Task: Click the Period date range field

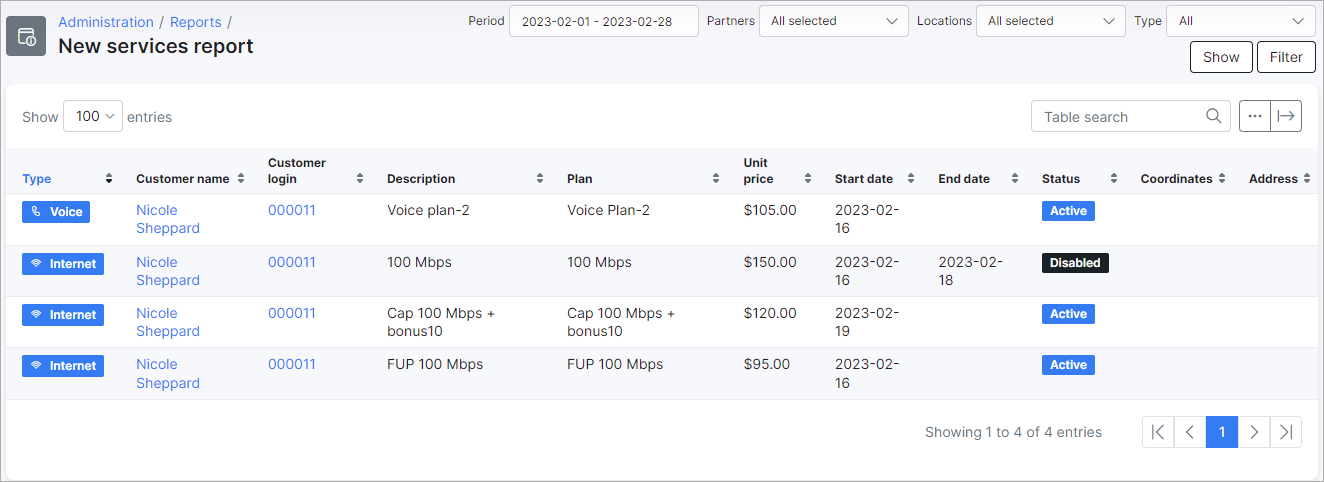Action: (604, 21)
